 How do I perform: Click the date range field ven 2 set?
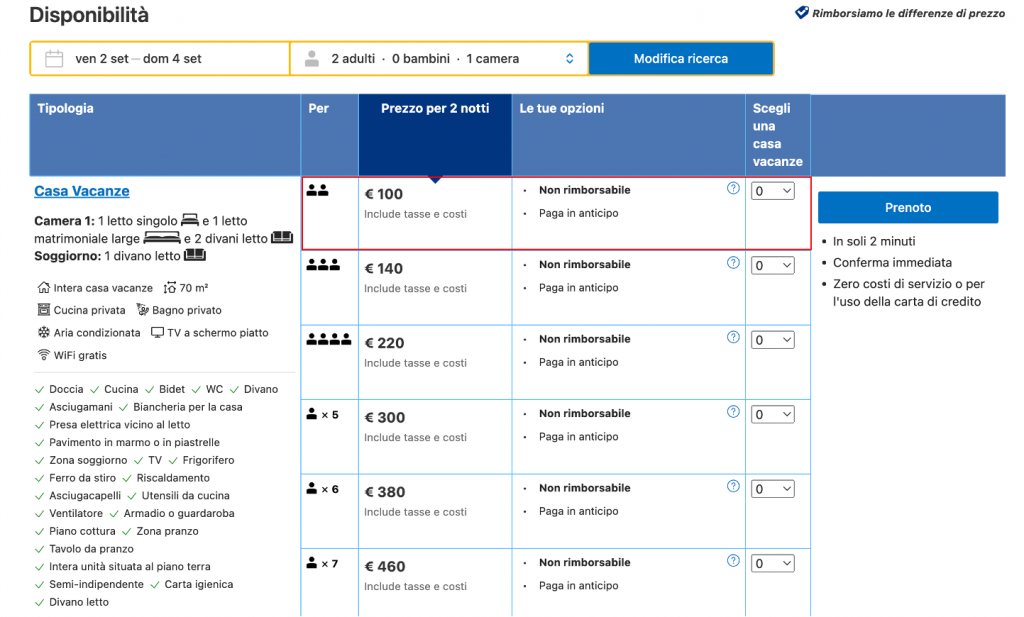(138, 59)
